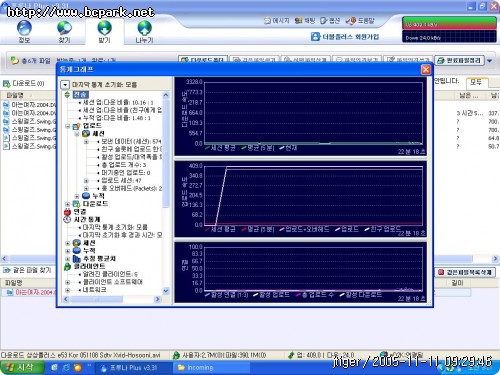Expand the 누적 node under 업로드
This screenshot has width=500, height=375.
point(77,196)
